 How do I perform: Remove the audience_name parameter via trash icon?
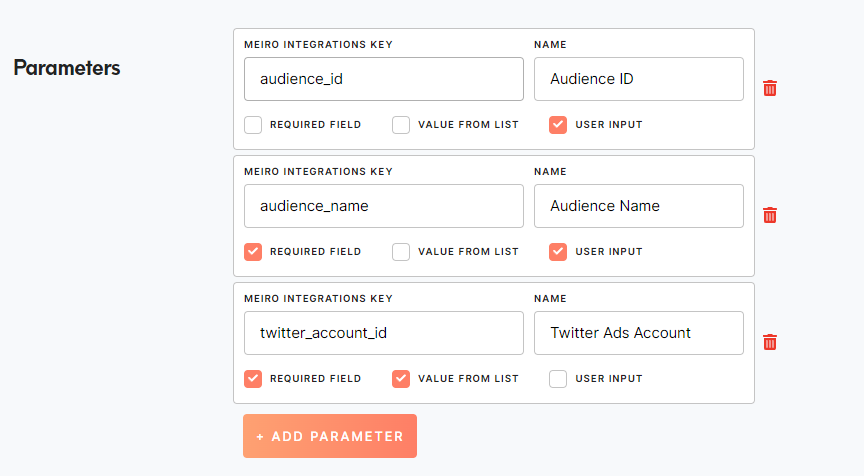pyautogui.click(x=770, y=215)
